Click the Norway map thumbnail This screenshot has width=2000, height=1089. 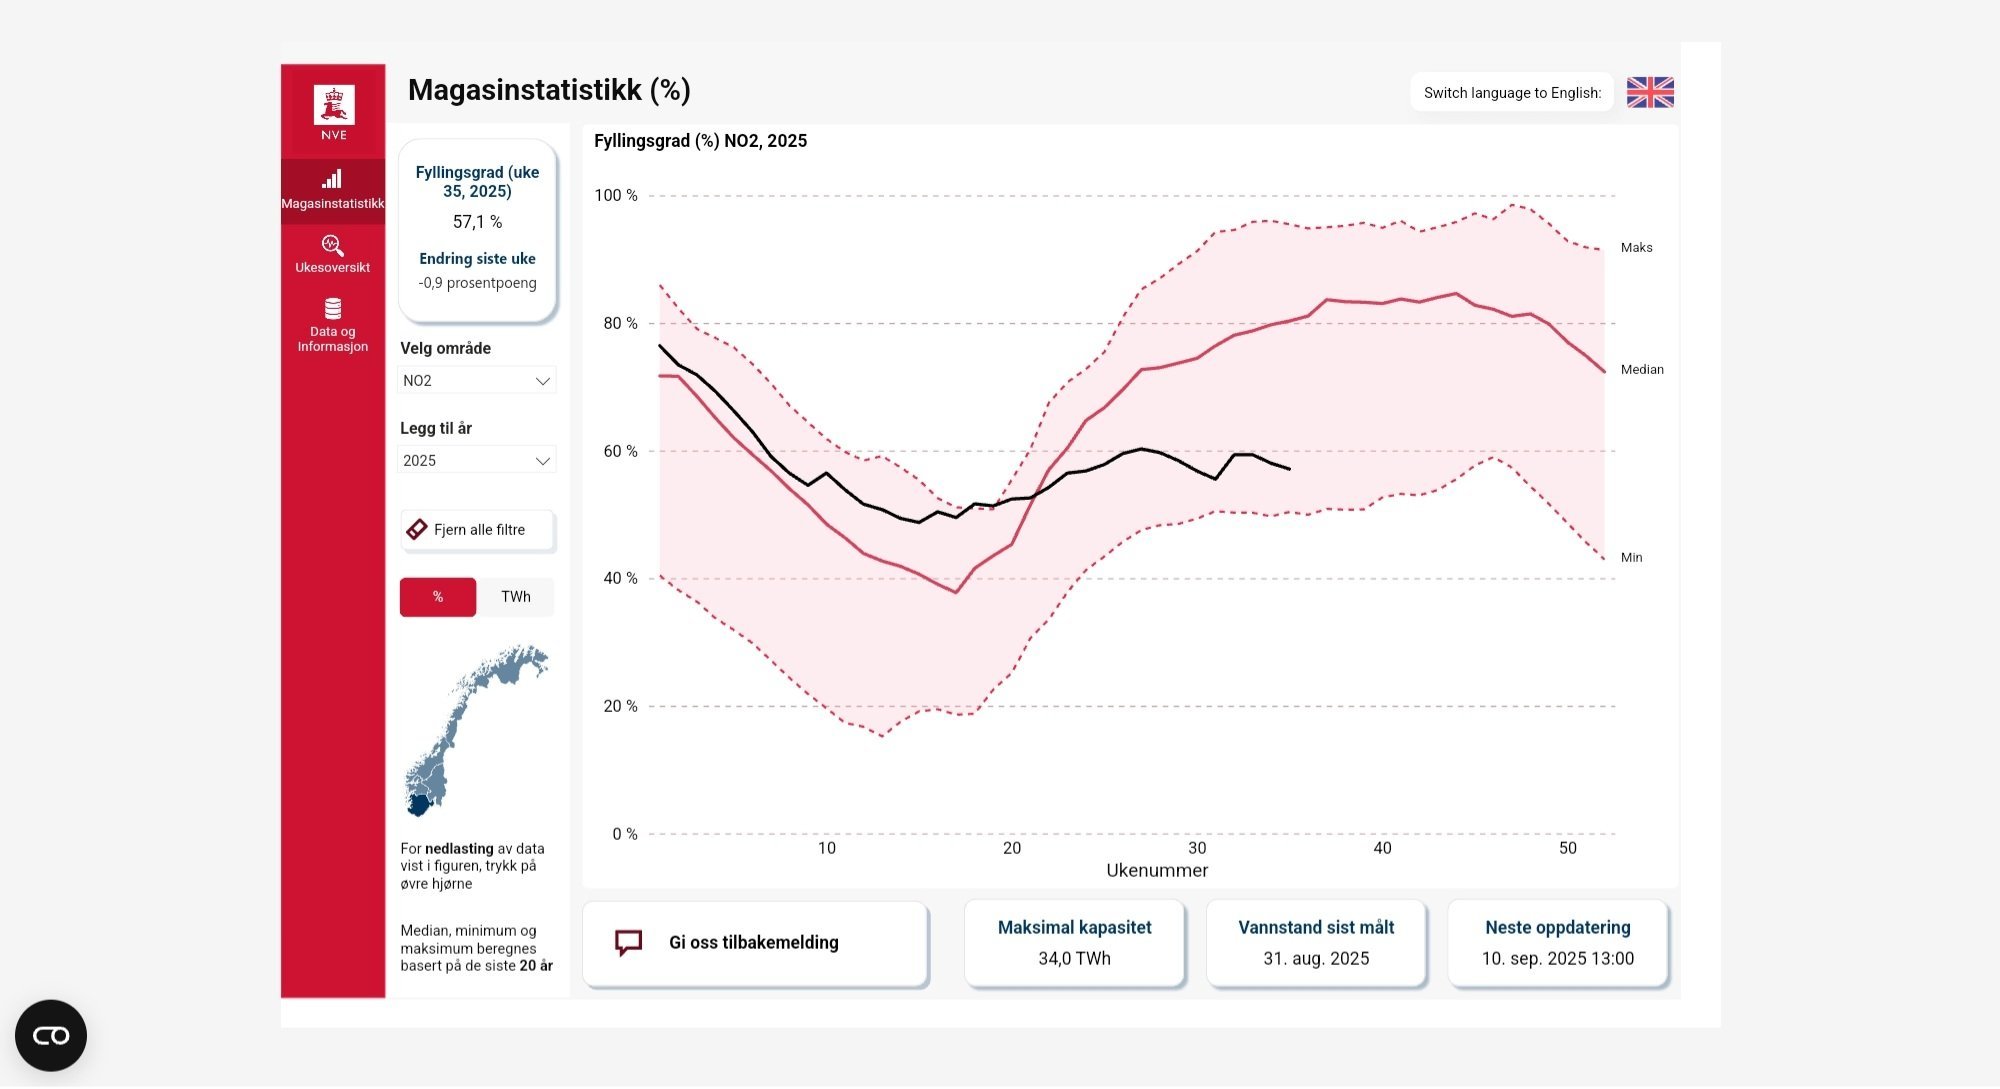pyautogui.click(x=477, y=731)
